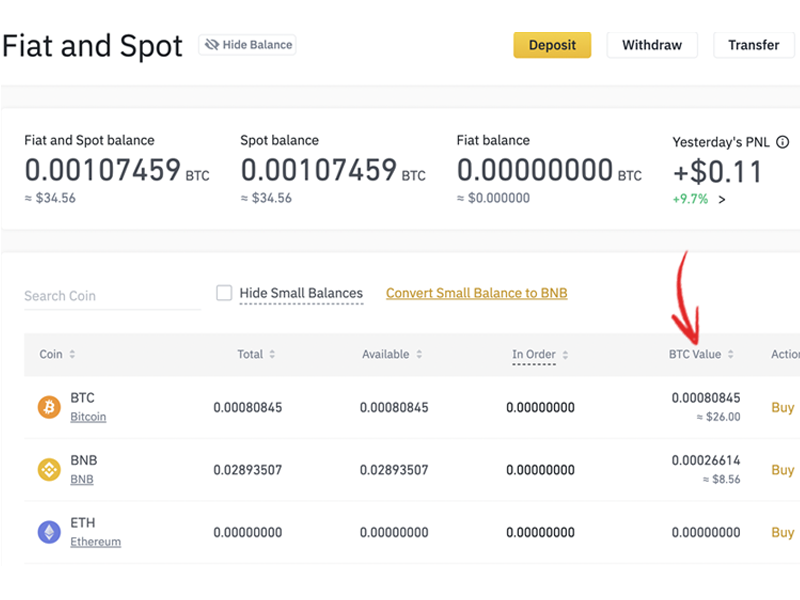Open the BNB name link
The image size is (800, 600).
[82, 480]
